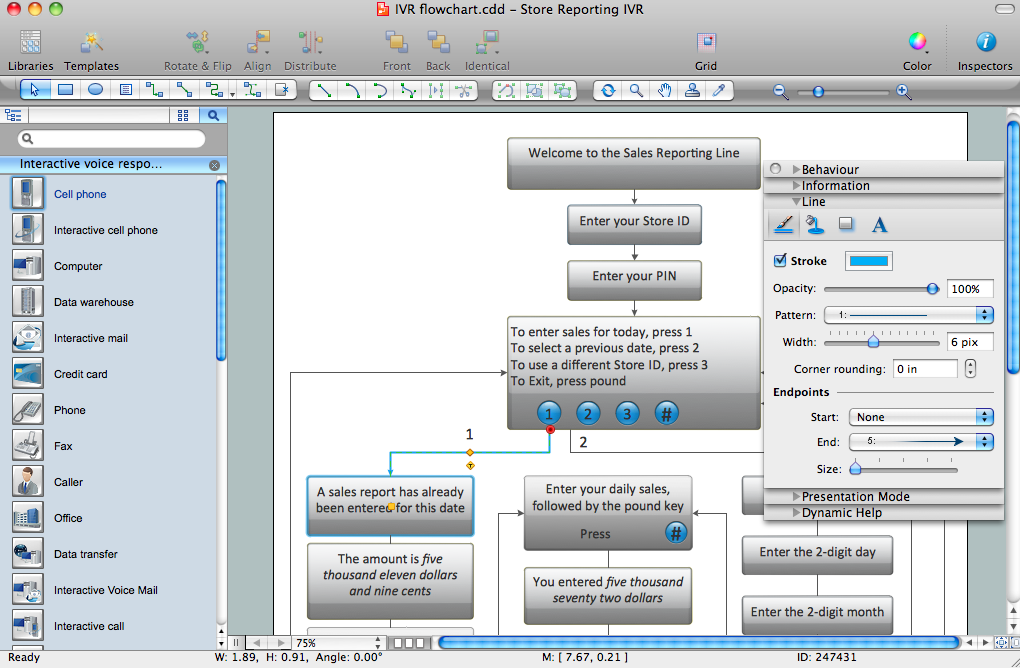Open the End endpoint dropdown
The width and height of the screenshot is (1020, 668).
tap(921, 442)
